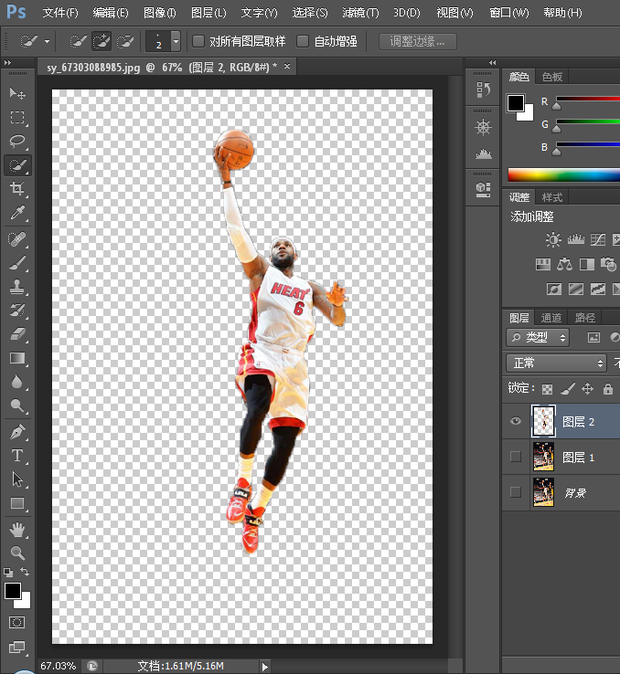Viewport: 620px width, 674px height.
Task: Select the Clone Stamp tool
Action: coord(17,287)
